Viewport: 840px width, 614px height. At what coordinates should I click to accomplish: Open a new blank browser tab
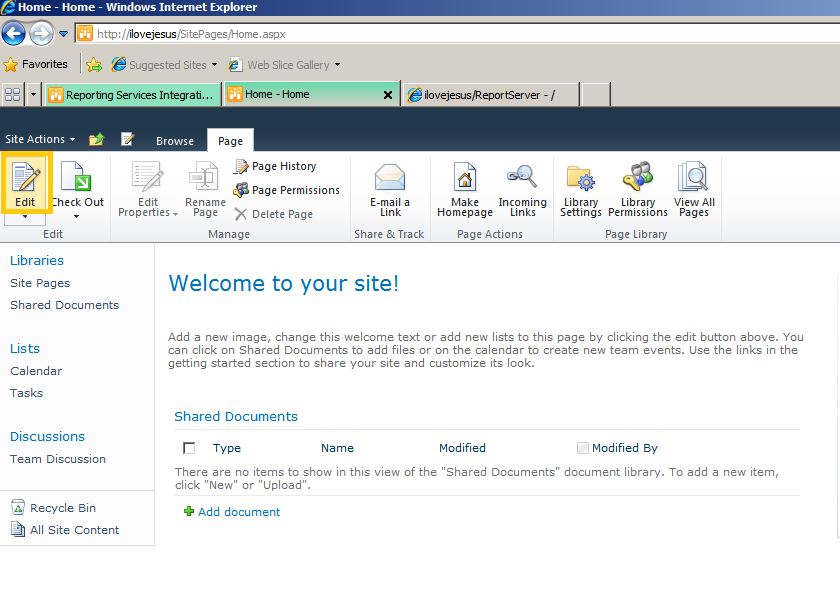point(596,95)
